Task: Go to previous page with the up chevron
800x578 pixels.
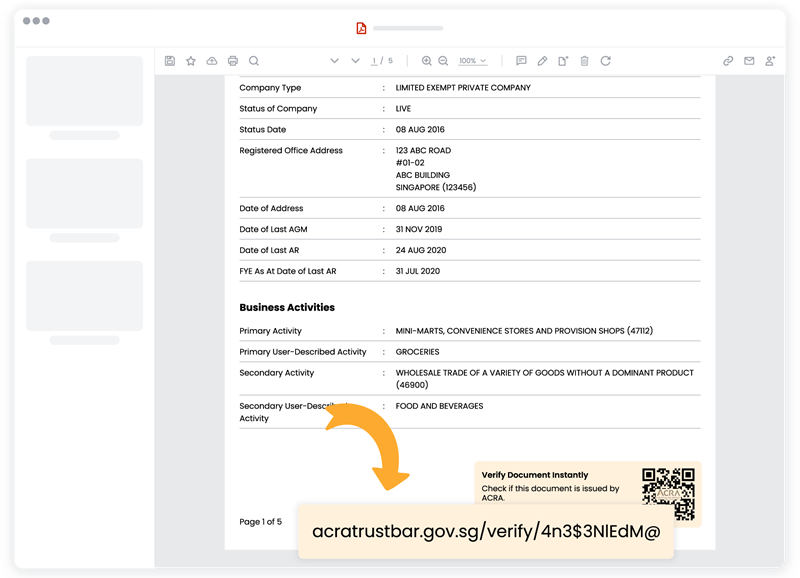Action: [x=334, y=60]
